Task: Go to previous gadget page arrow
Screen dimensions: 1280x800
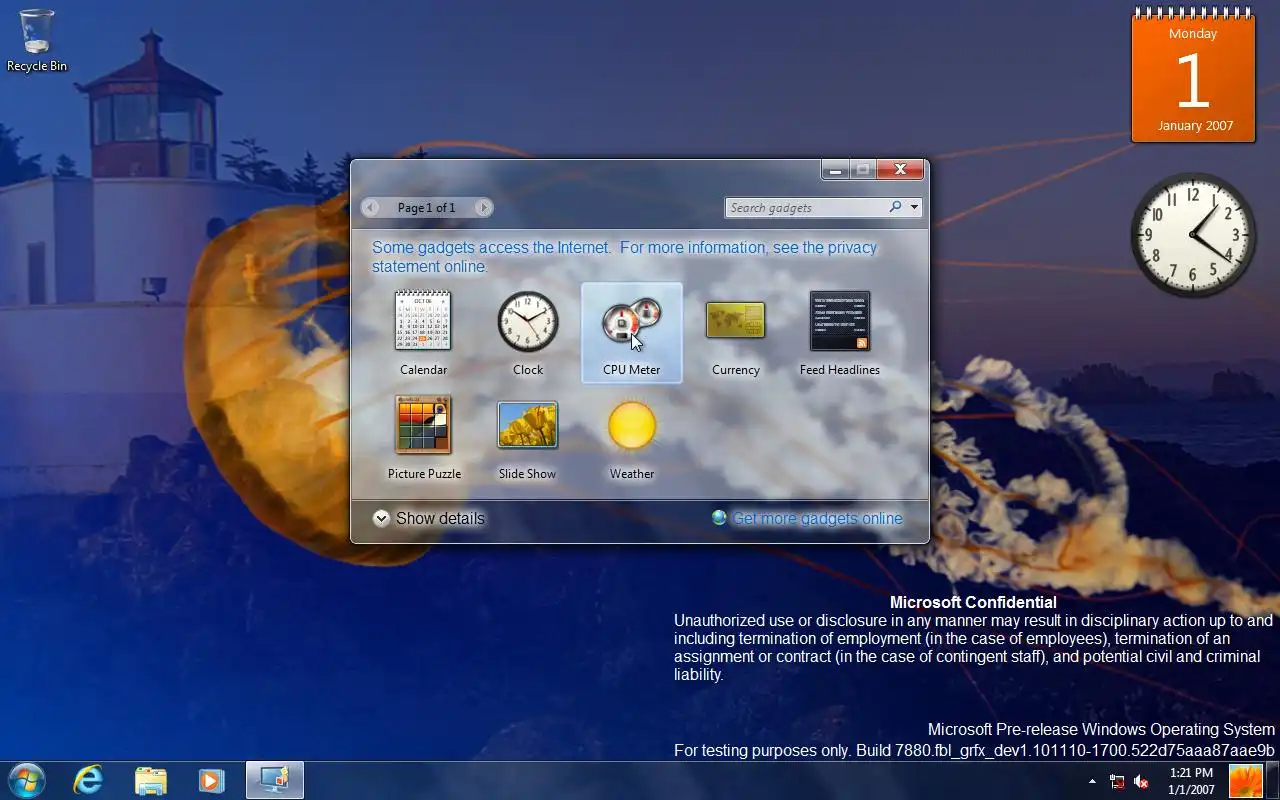Action: [371, 208]
